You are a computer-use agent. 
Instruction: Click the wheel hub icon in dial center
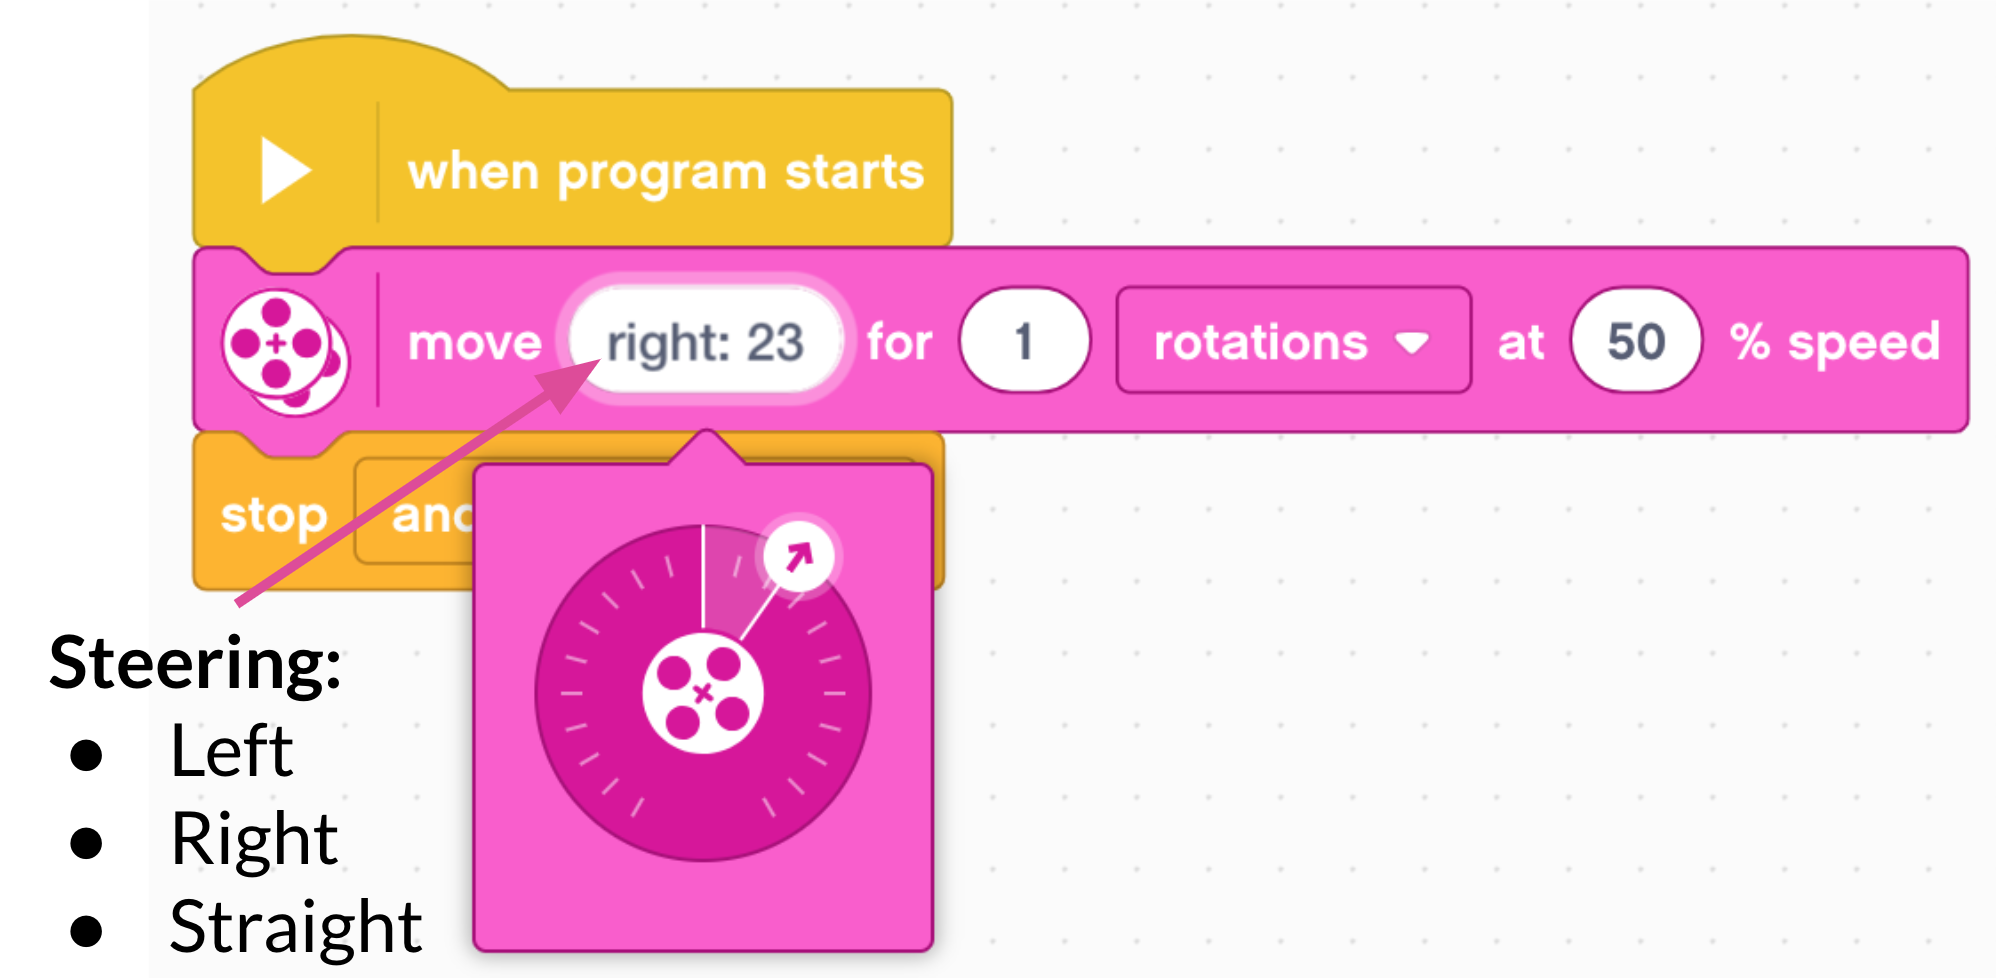pos(703,693)
